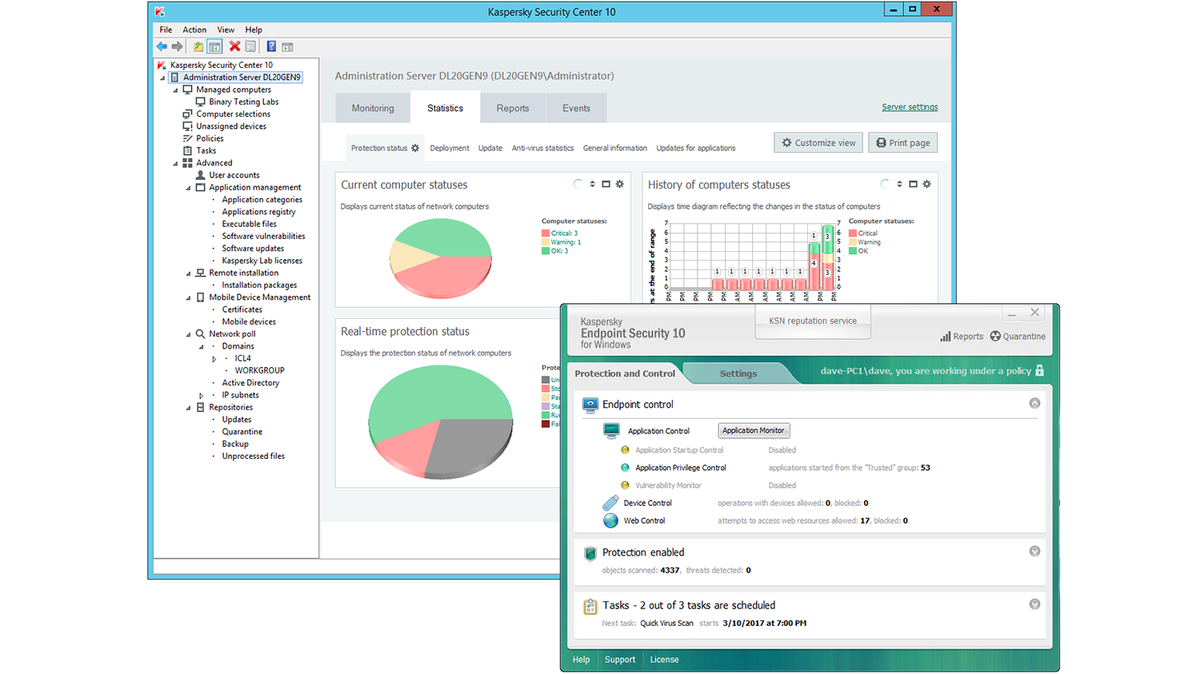Click the Protection enabled shield icon
Image resolution: width=1200 pixels, height=674 pixels.
click(589, 552)
